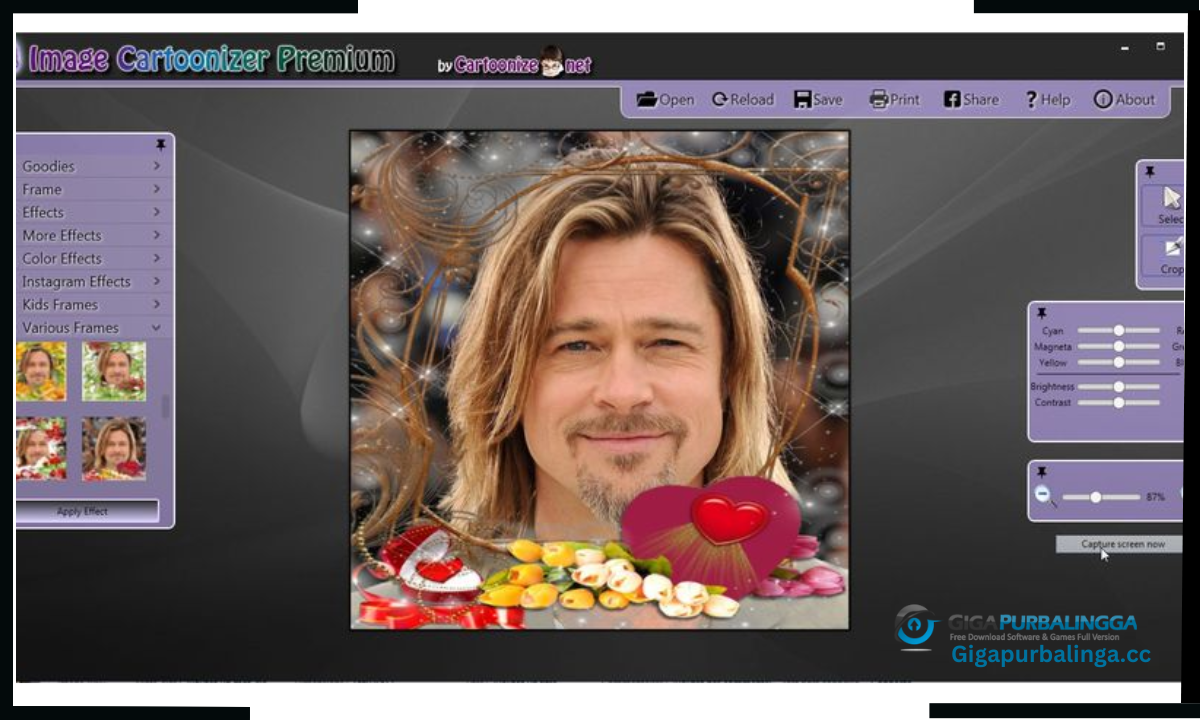The width and height of the screenshot is (1200, 720).
Task: Expand the Frame category
Action: coord(94,189)
